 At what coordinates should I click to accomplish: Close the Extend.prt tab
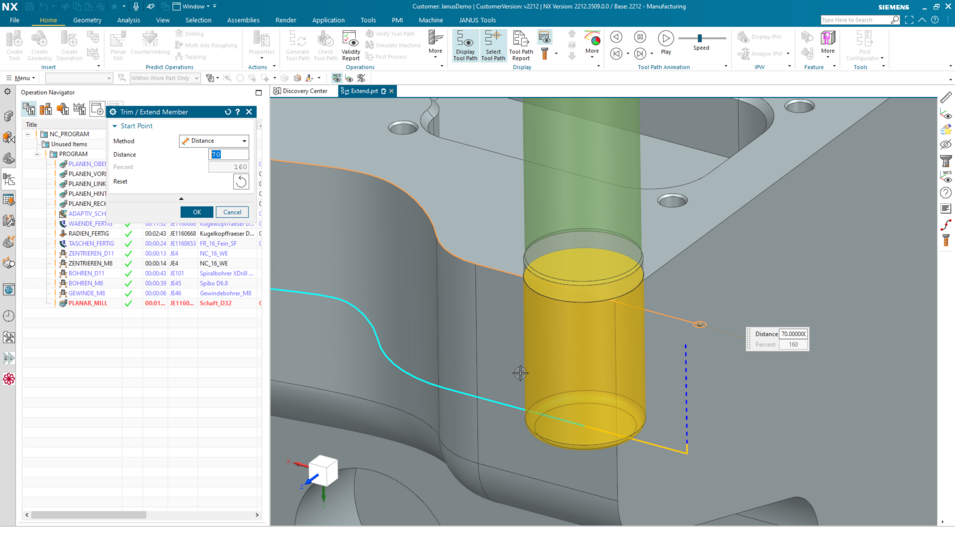coord(392,91)
